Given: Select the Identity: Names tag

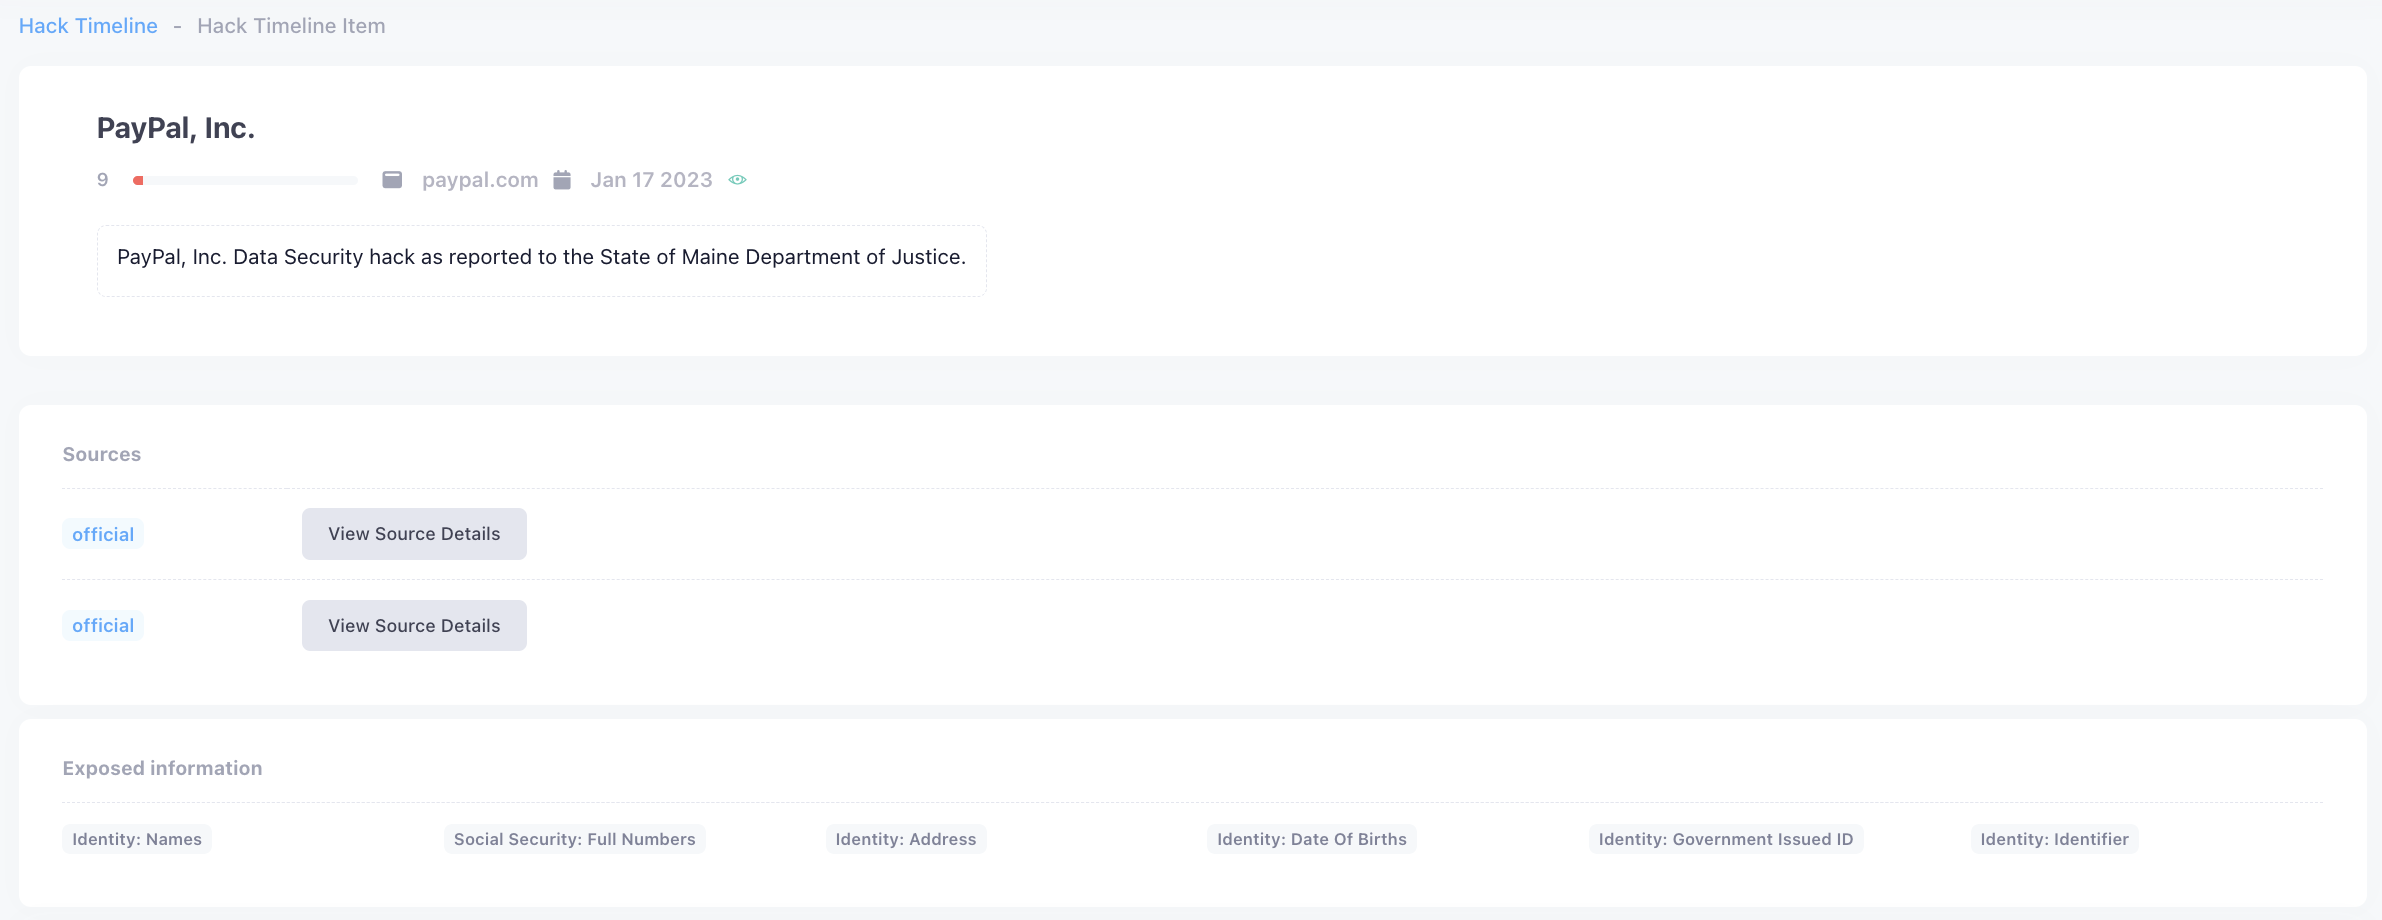Looking at the screenshot, I should [137, 839].
